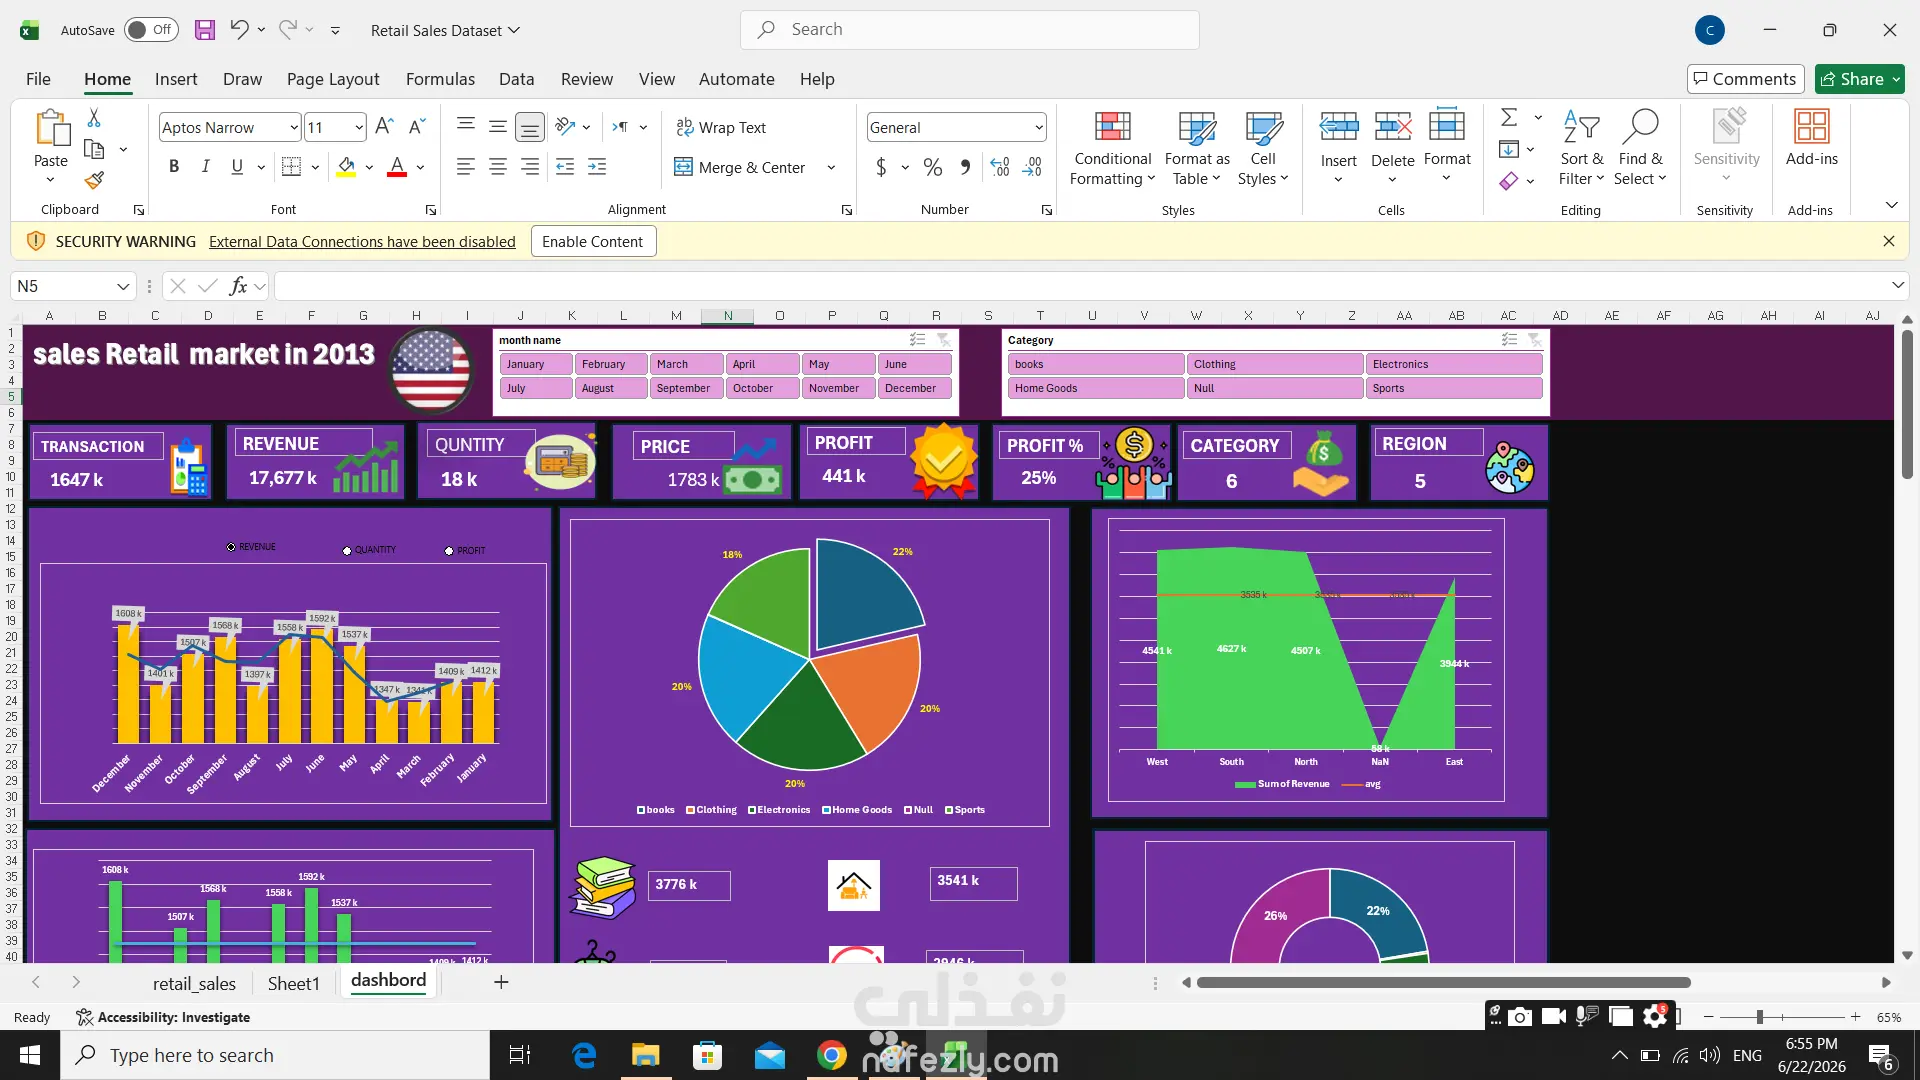Toggle multi-select on Category slicer

click(x=1510, y=340)
